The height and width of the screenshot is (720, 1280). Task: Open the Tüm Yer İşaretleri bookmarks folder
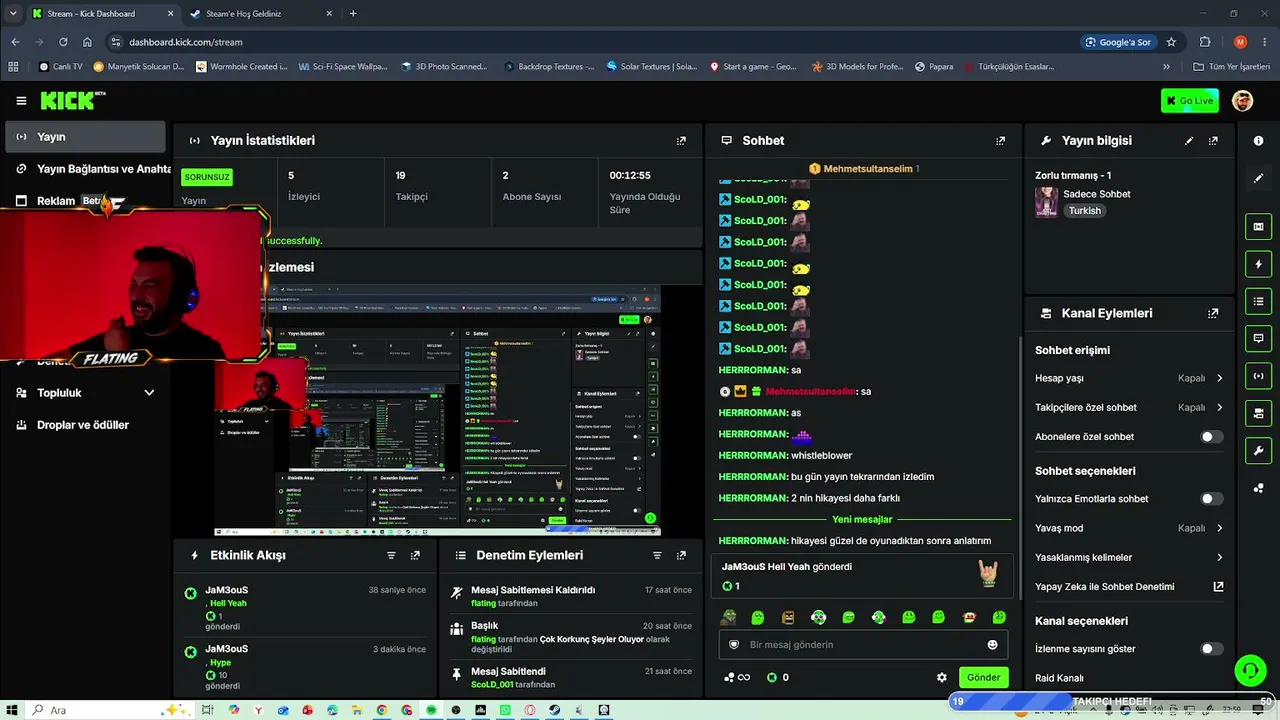[x=1232, y=67]
